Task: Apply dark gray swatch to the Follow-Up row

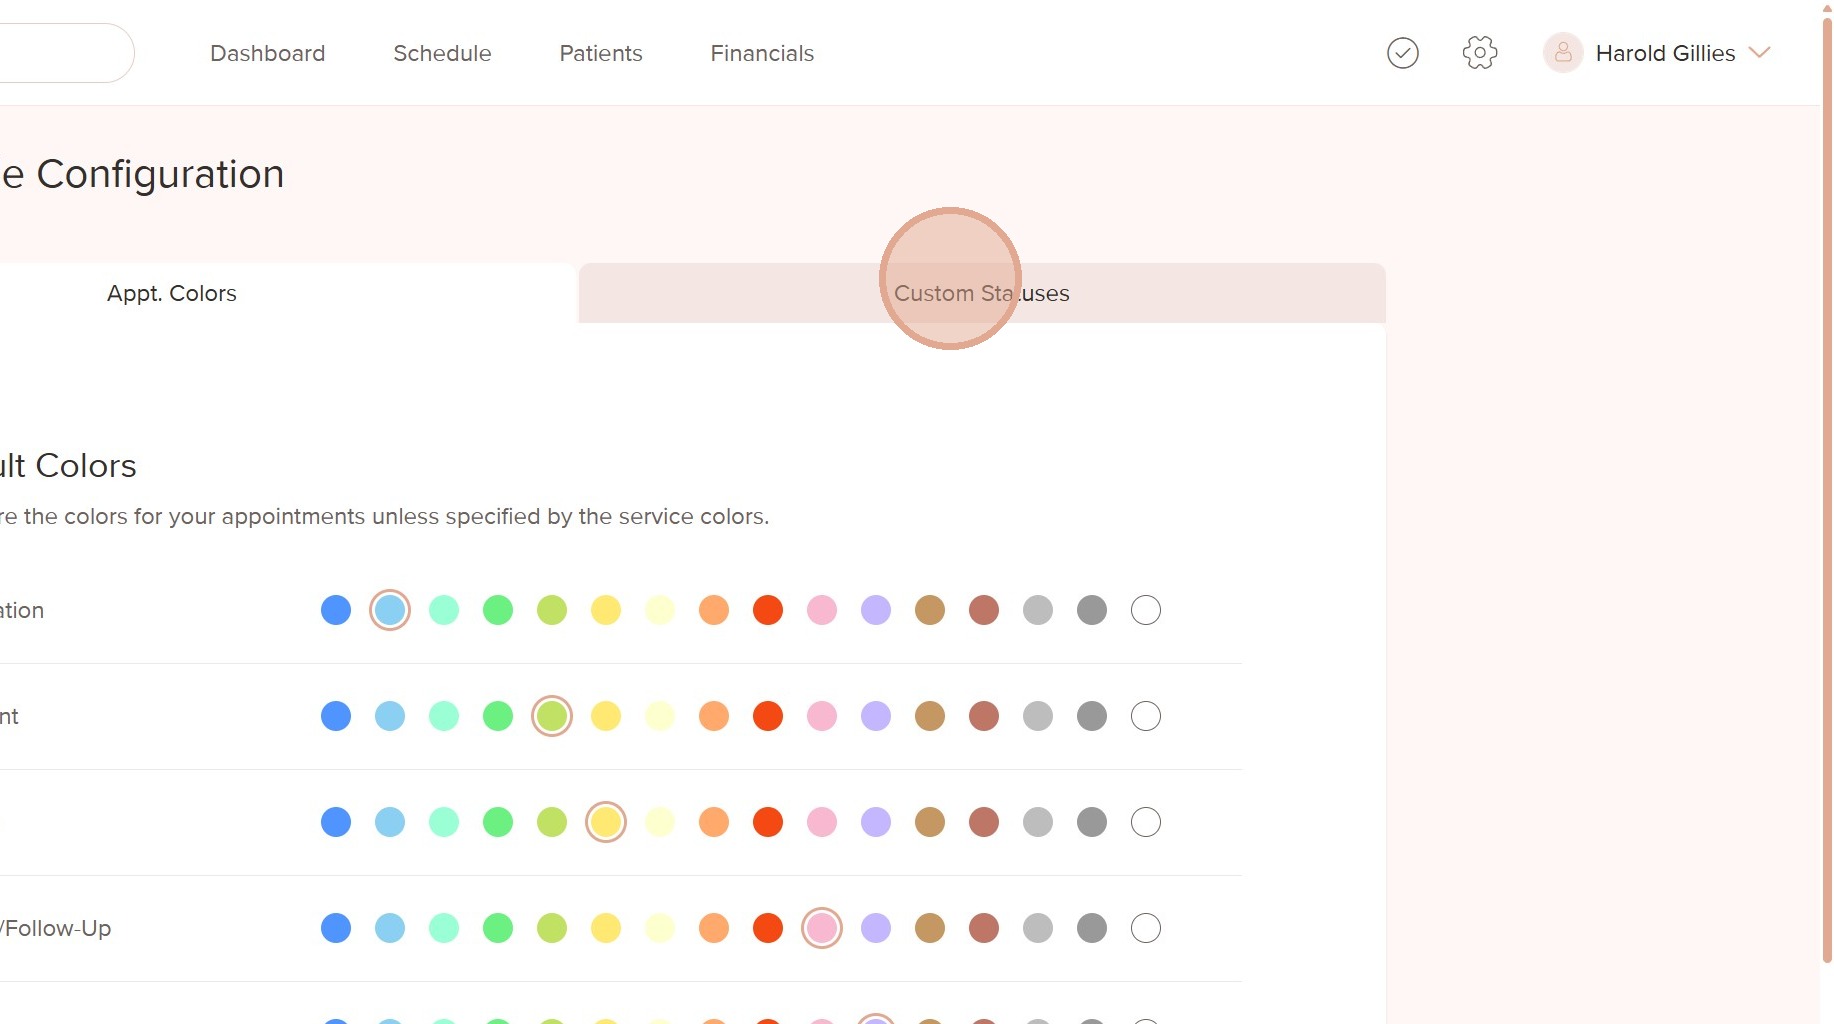Action: click(x=1092, y=928)
